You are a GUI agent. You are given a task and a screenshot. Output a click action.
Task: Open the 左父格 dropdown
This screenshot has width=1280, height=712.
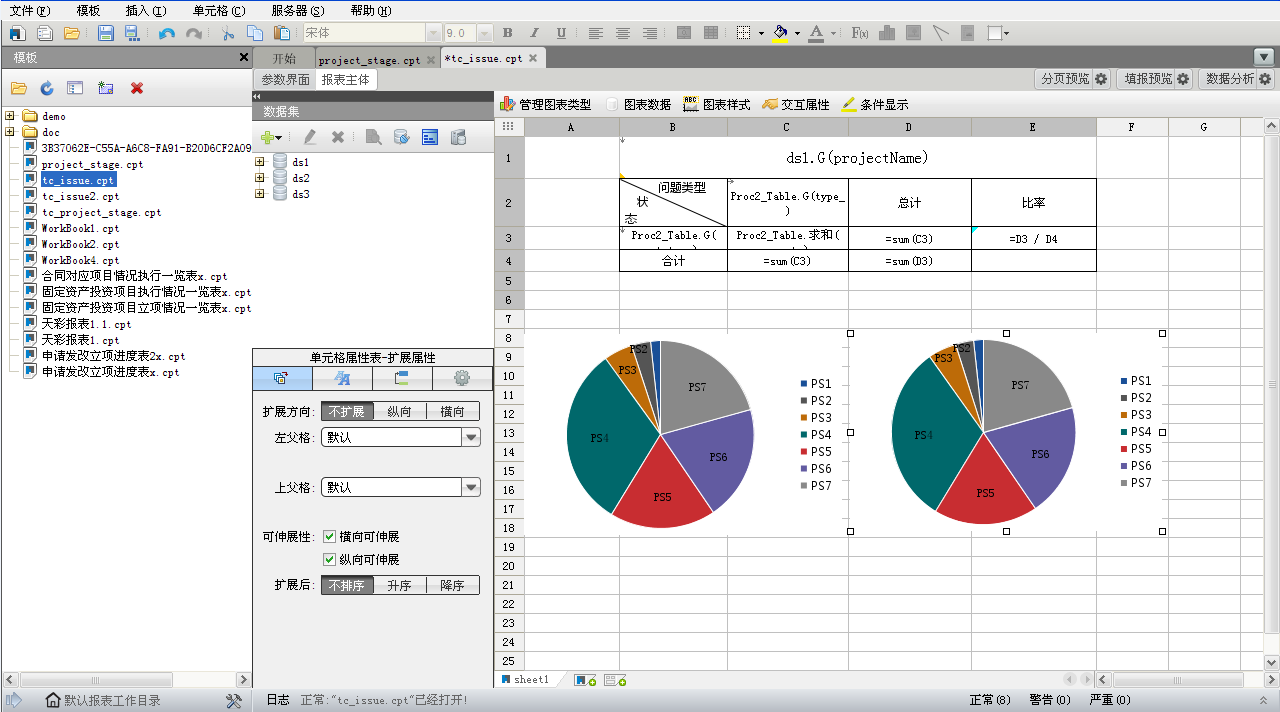470,437
